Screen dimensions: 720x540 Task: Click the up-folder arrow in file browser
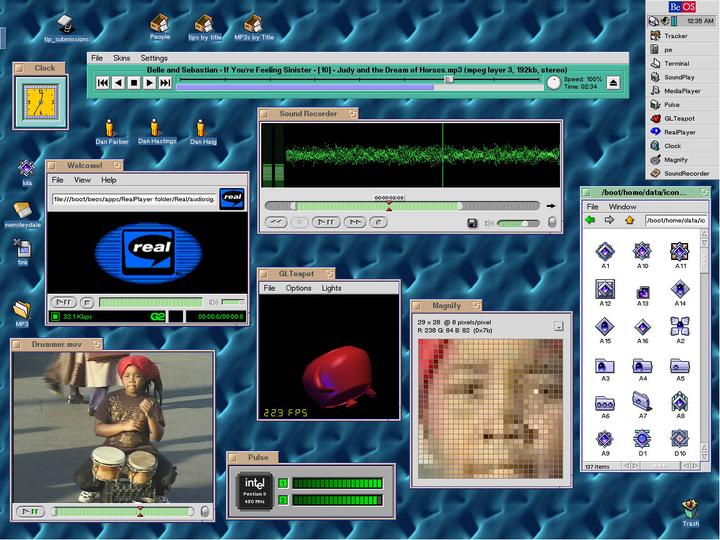(x=629, y=220)
